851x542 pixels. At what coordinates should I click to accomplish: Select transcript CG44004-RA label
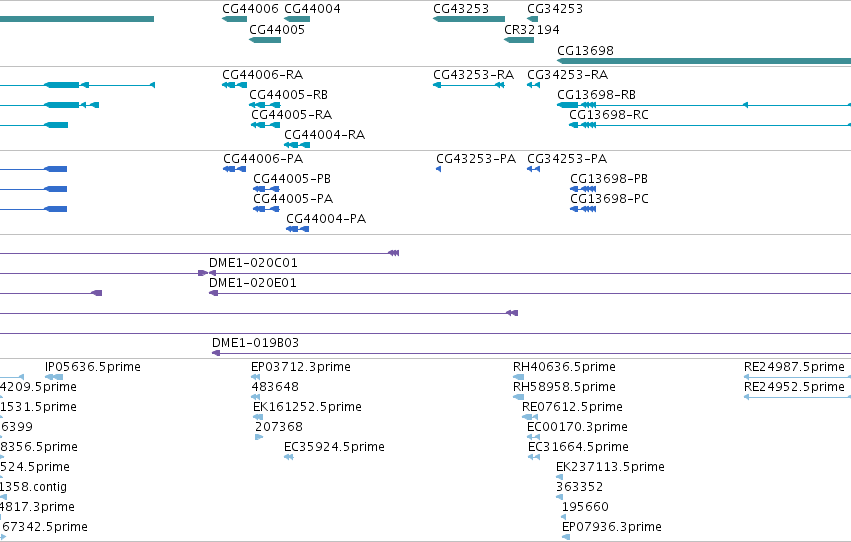325,135
